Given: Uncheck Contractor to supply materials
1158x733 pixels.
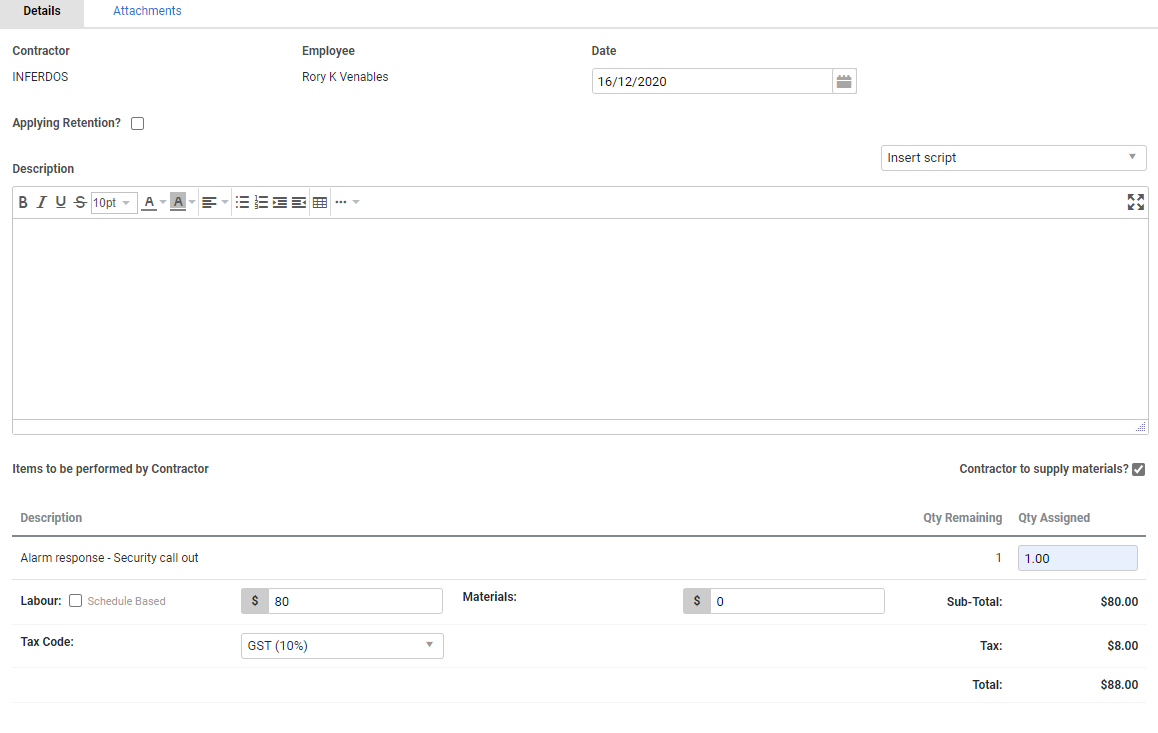Looking at the screenshot, I should (x=1138, y=469).
